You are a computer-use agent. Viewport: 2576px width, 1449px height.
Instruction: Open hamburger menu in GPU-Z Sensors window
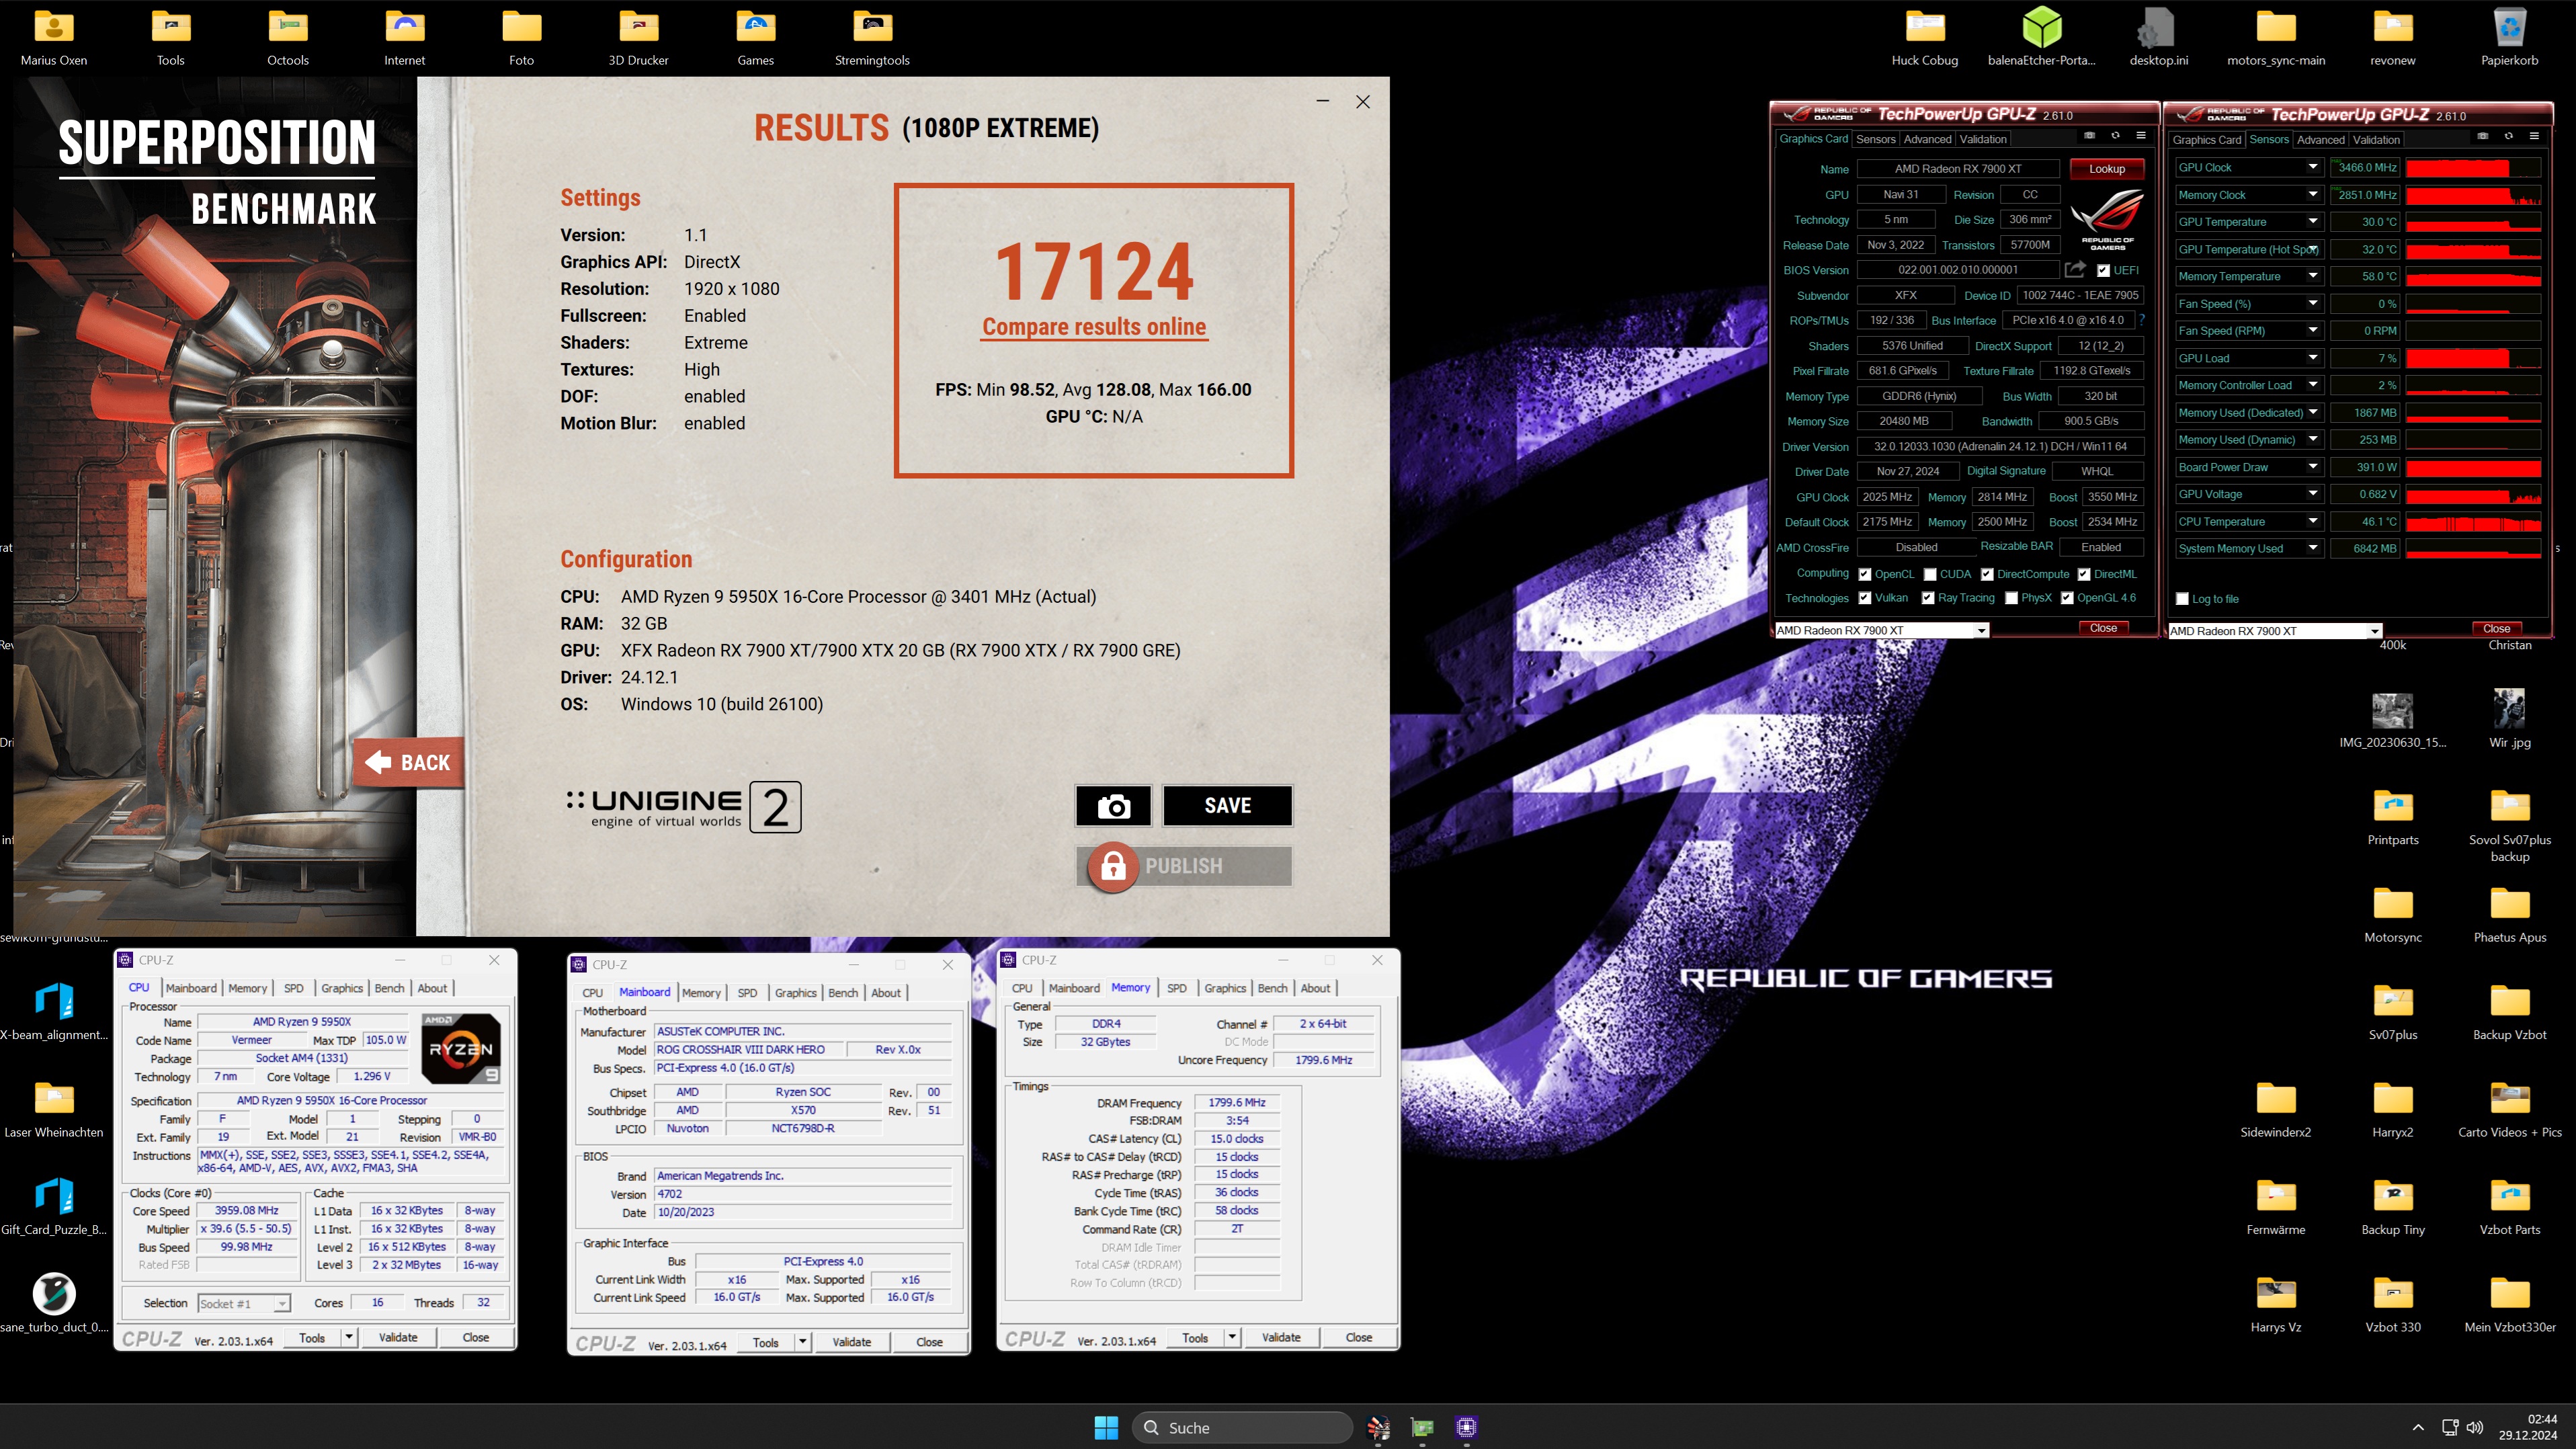(2534, 137)
